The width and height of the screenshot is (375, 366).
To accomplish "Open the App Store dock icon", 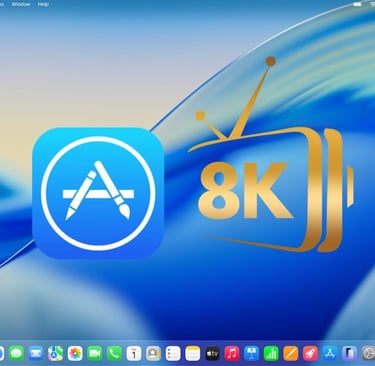I will point(330,353).
